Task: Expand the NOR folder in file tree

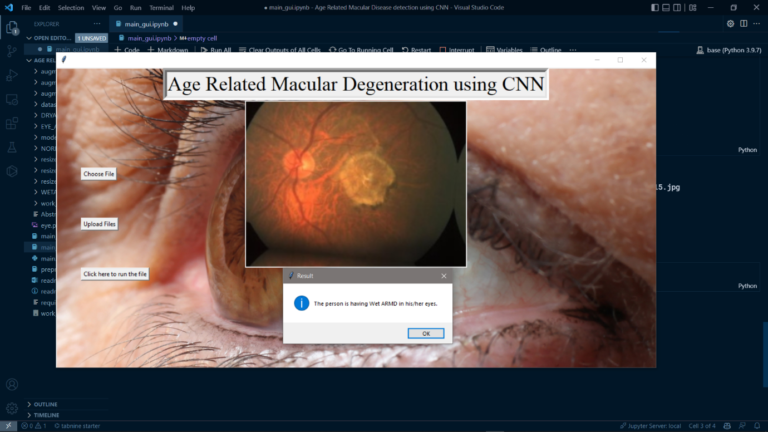Action: pos(45,148)
